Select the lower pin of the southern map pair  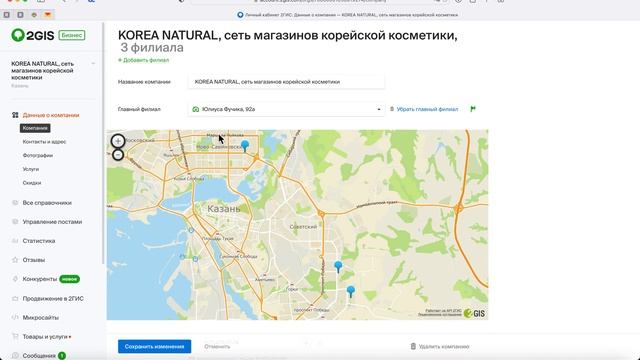click(x=351, y=291)
